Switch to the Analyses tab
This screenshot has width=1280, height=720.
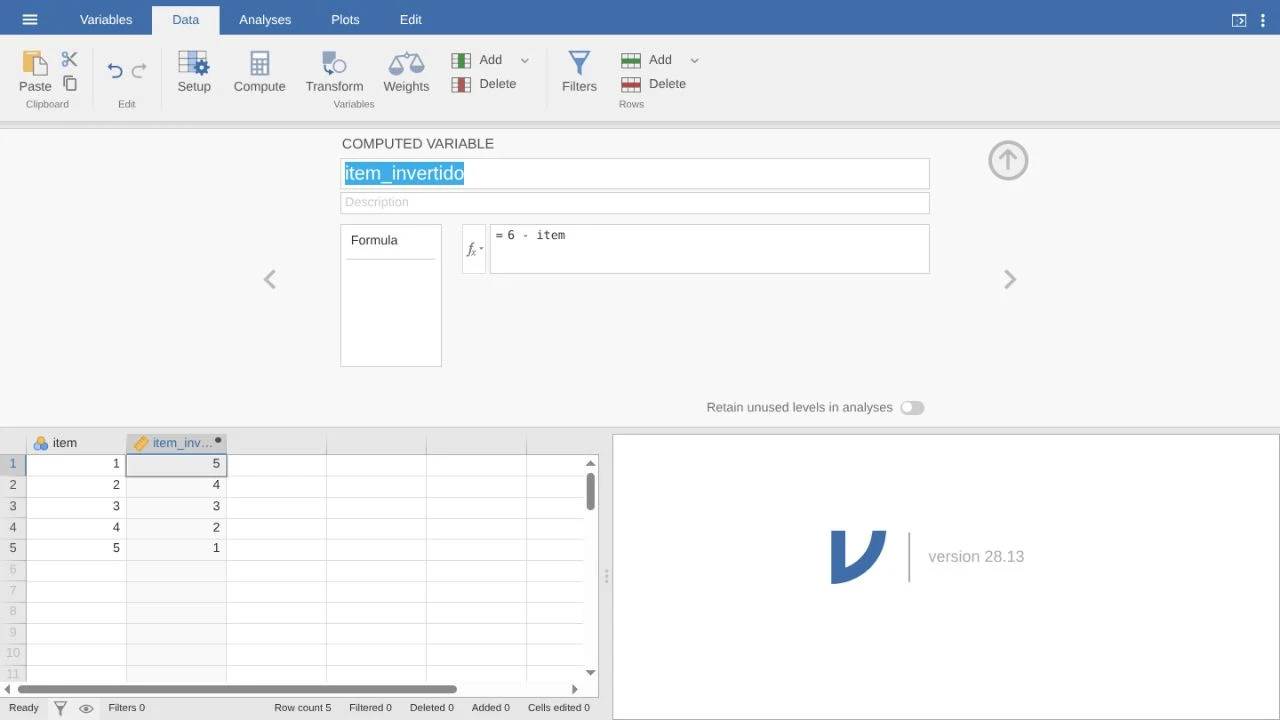point(265,19)
